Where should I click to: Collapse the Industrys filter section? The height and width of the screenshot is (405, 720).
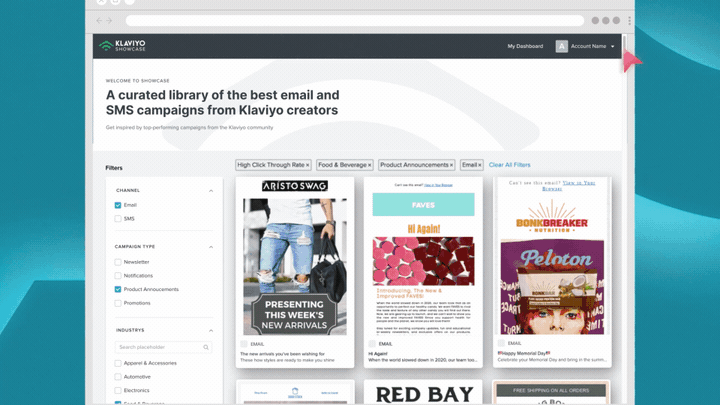coord(211,331)
